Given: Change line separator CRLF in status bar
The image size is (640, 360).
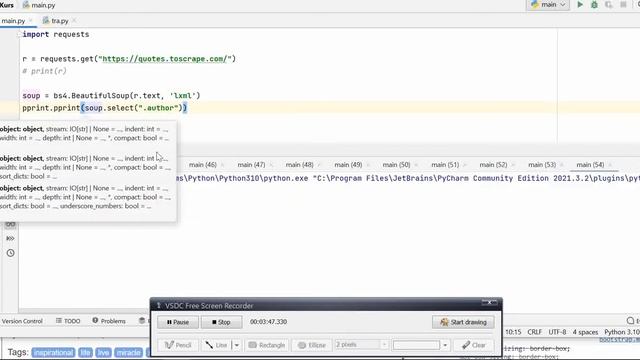Looking at the screenshot, I should [x=534, y=332].
